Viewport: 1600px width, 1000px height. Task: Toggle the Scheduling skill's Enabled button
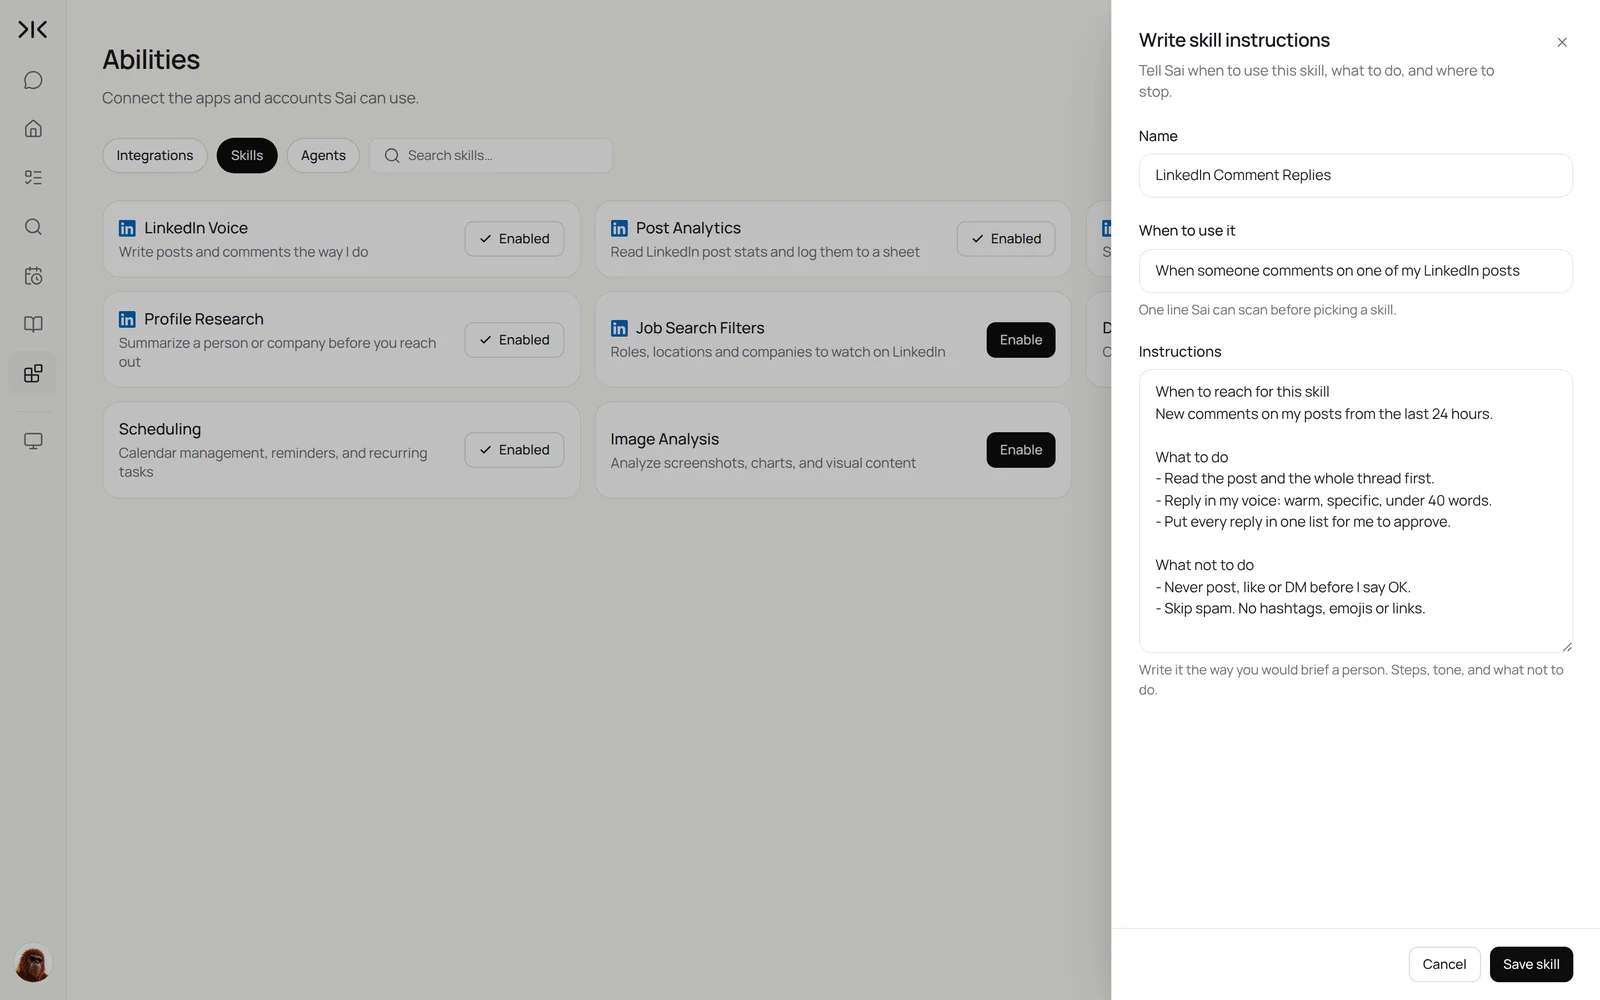tap(514, 450)
